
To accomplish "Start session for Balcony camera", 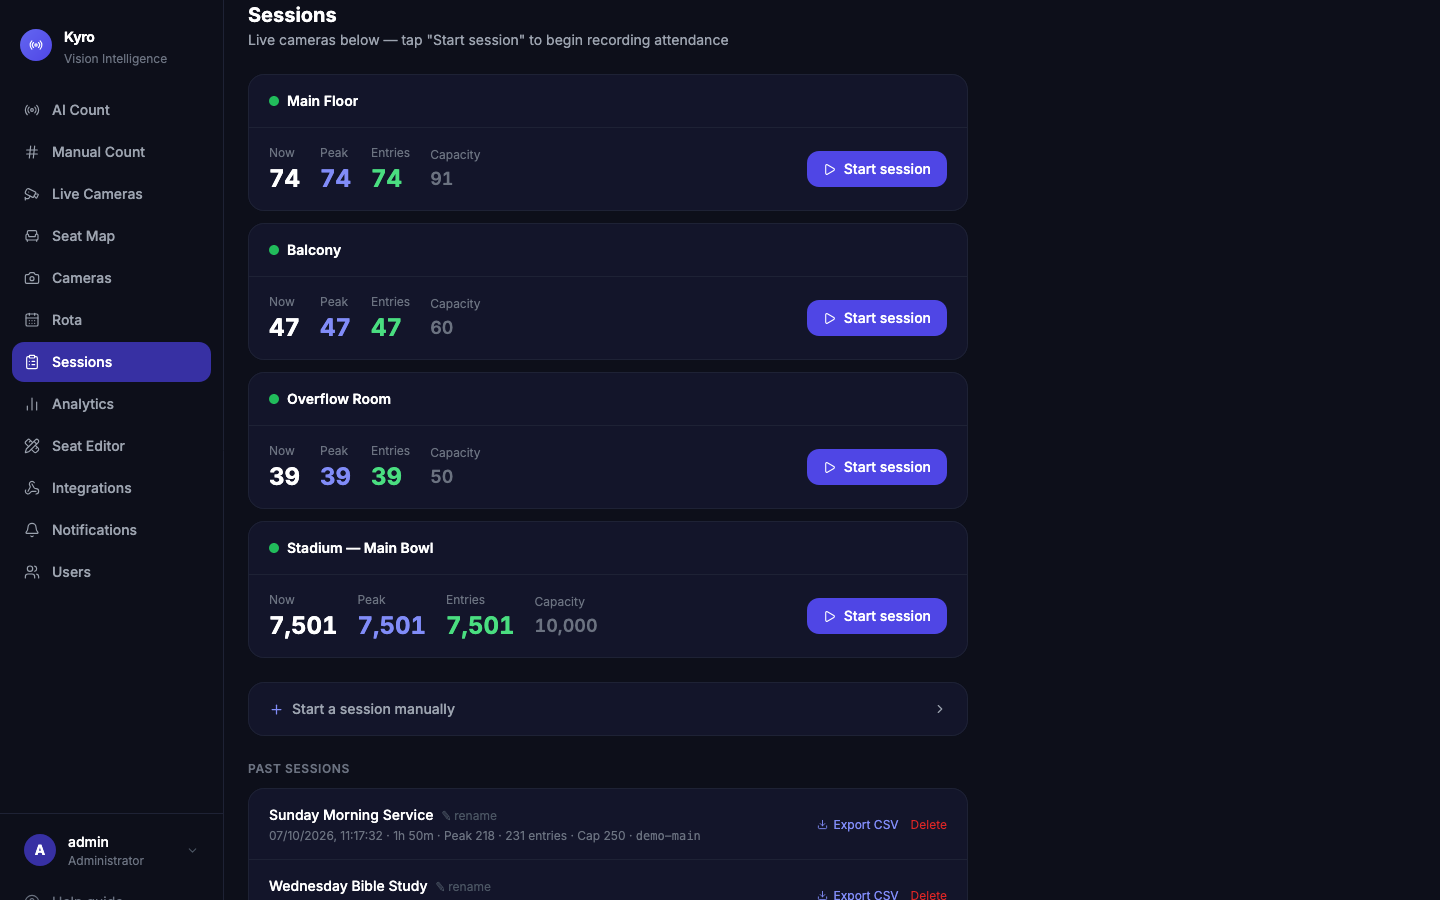I will tap(877, 318).
